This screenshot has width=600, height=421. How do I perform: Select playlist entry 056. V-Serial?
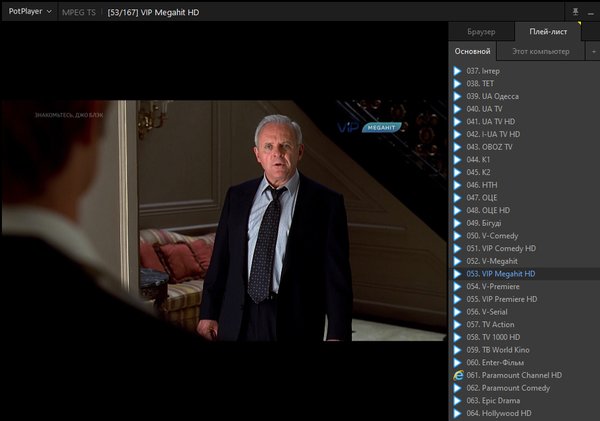[x=524, y=312]
